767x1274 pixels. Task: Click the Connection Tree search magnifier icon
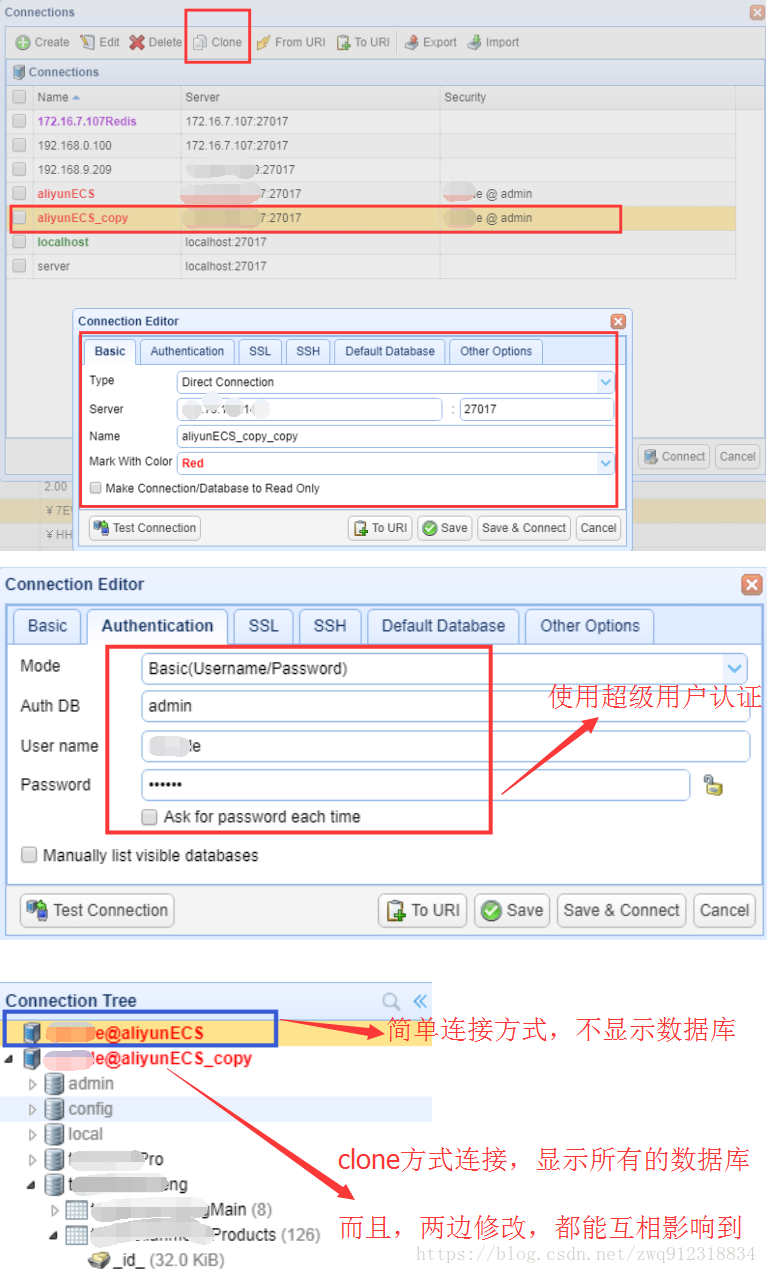coord(391,1001)
